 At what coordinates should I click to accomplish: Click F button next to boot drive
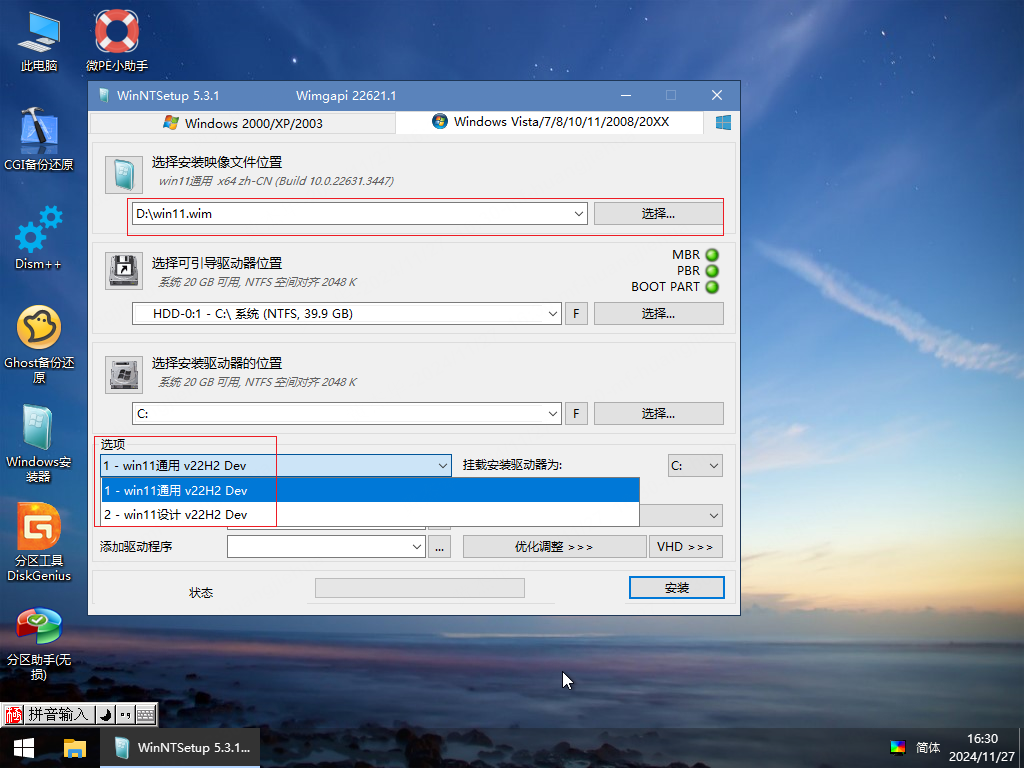coord(576,313)
